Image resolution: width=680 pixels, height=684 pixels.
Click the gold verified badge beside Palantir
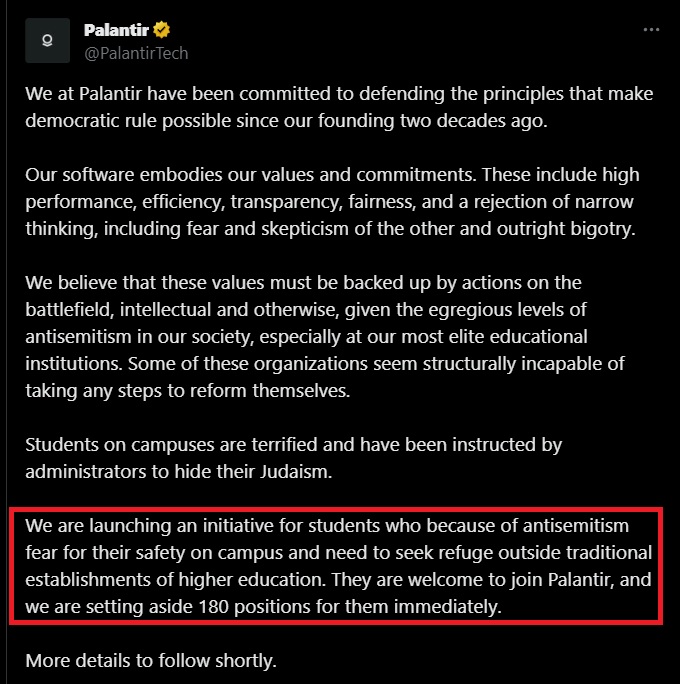tap(161, 30)
